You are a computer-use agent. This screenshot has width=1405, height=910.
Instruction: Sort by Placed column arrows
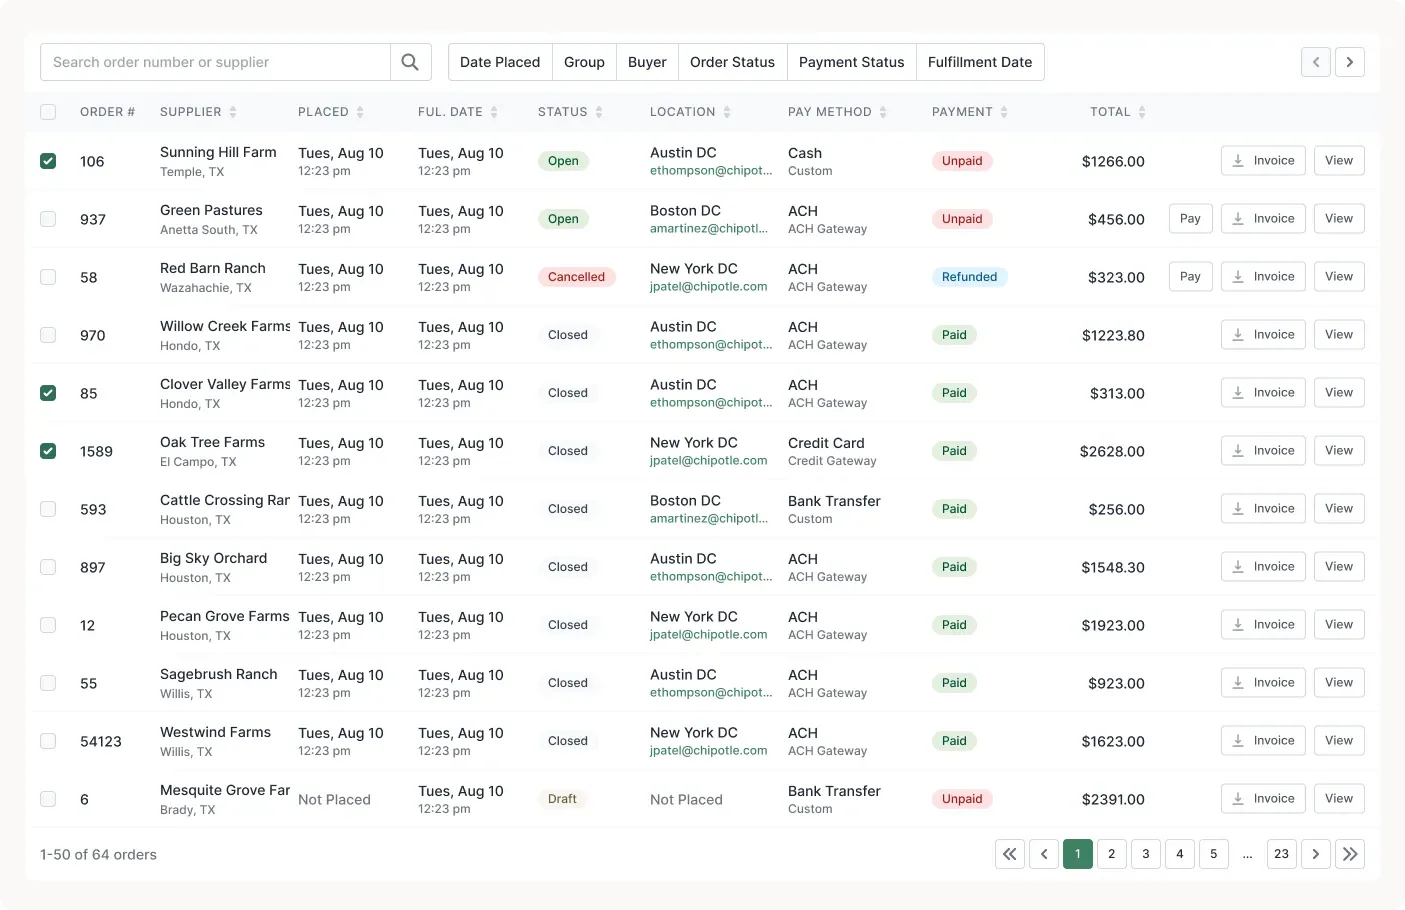(360, 112)
